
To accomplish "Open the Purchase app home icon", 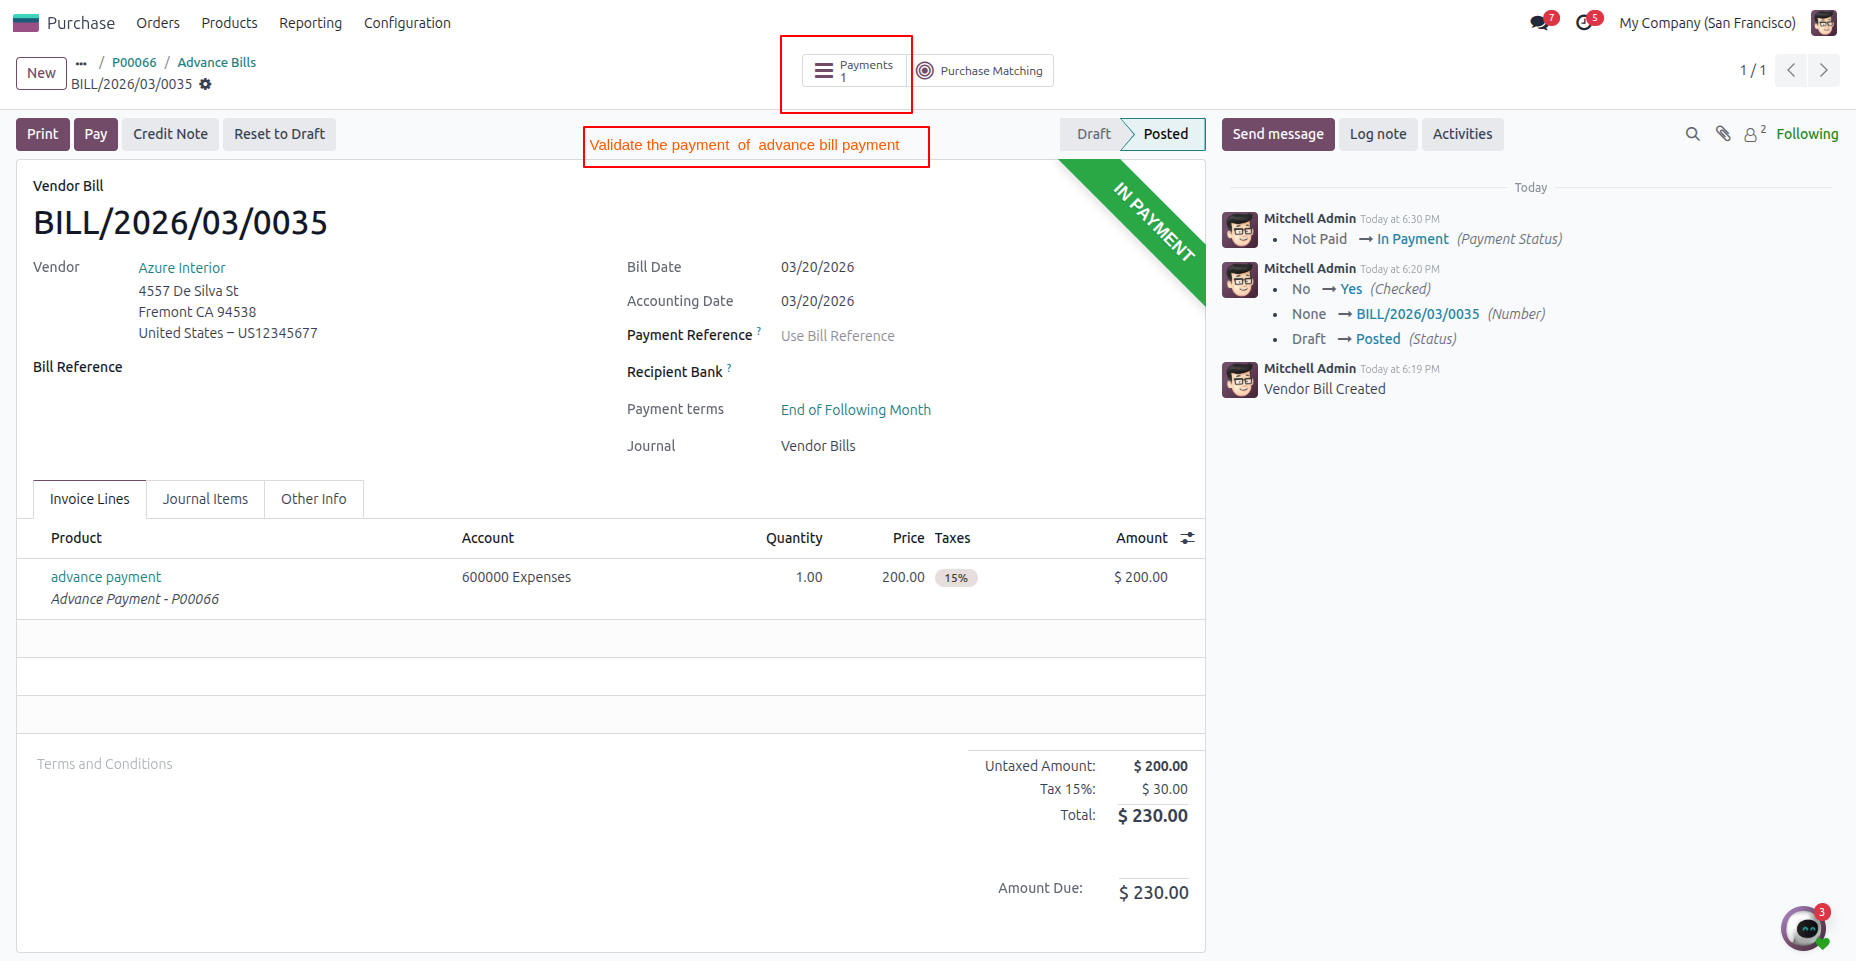I will (26, 23).
